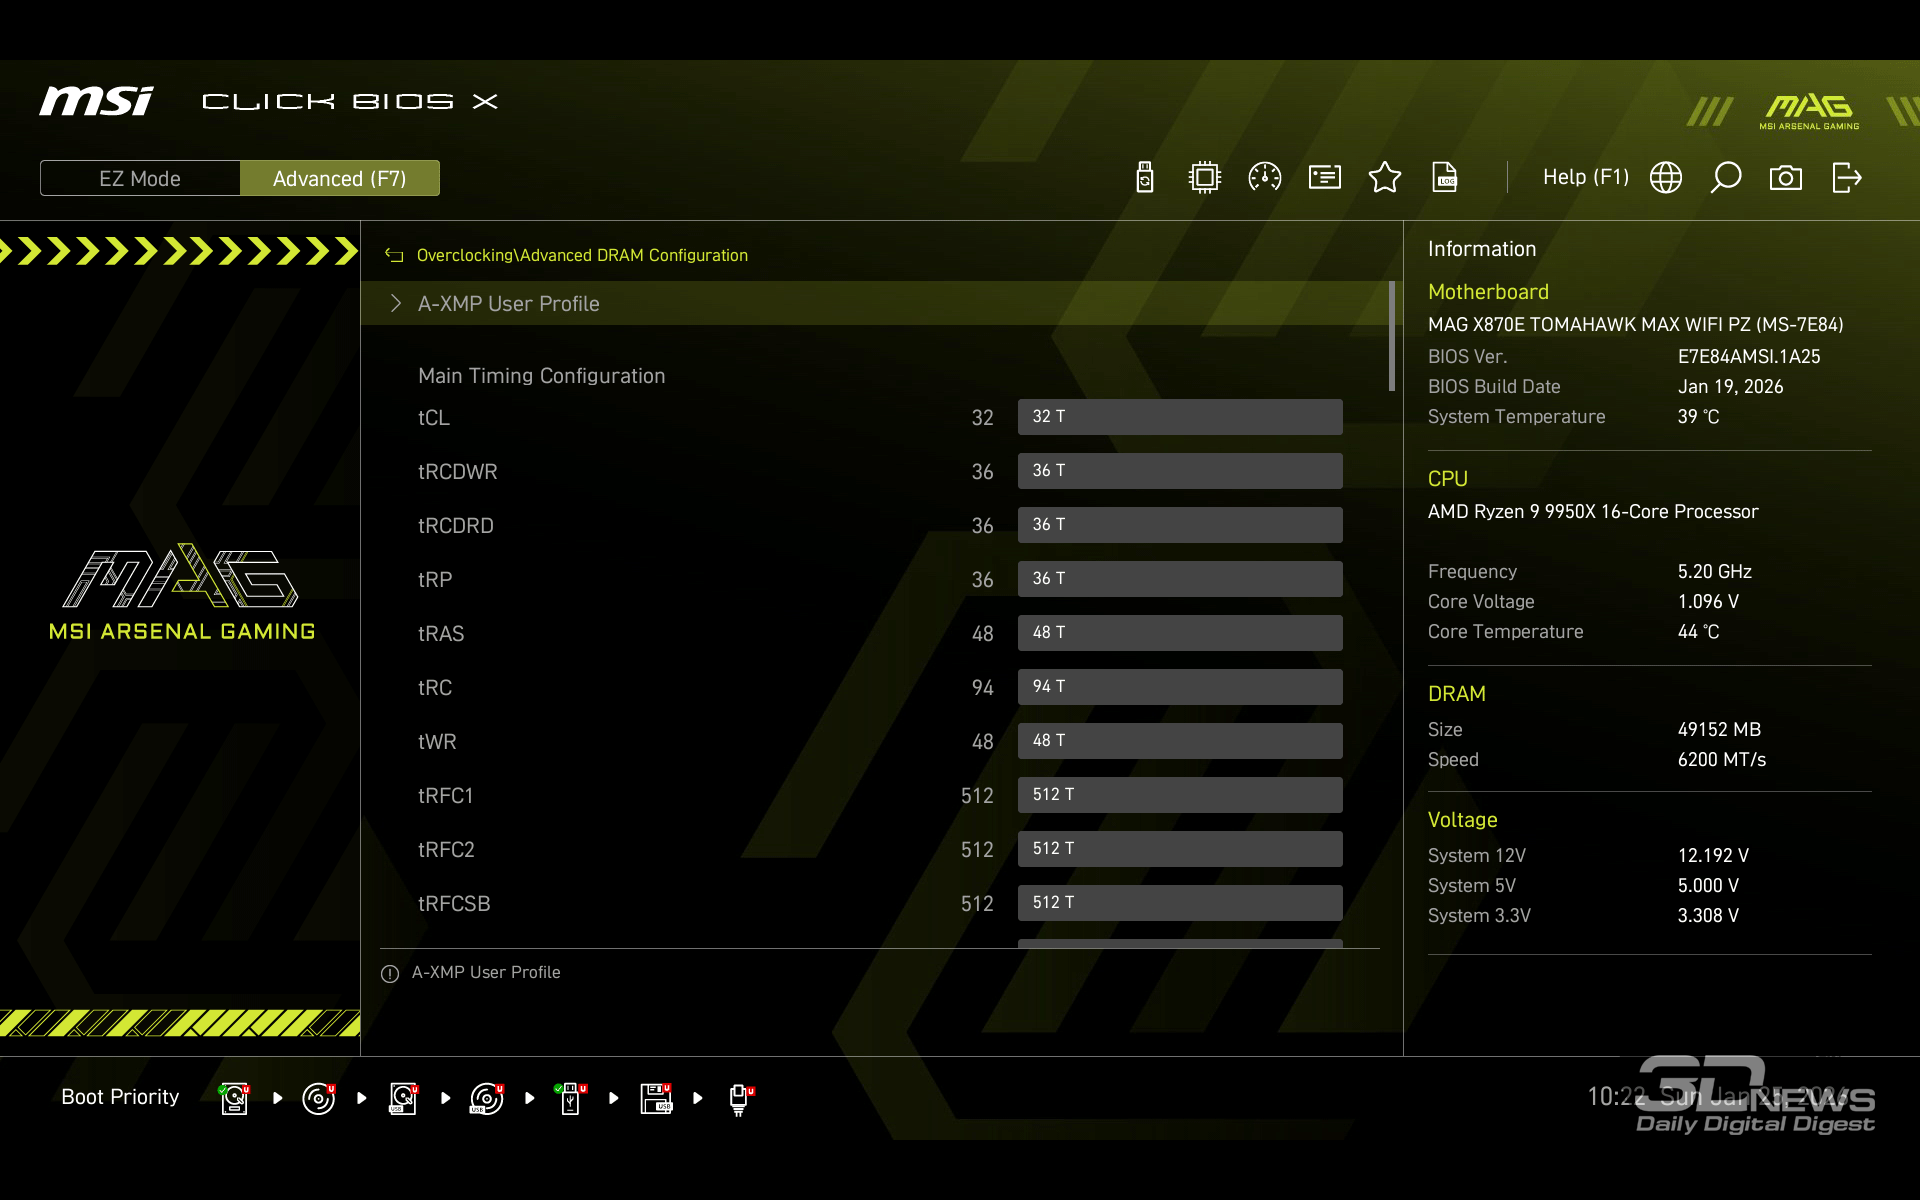The width and height of the screenshot is (1920, 1200).
Task: Open the speedometer performance icon
Action: 1264,178
